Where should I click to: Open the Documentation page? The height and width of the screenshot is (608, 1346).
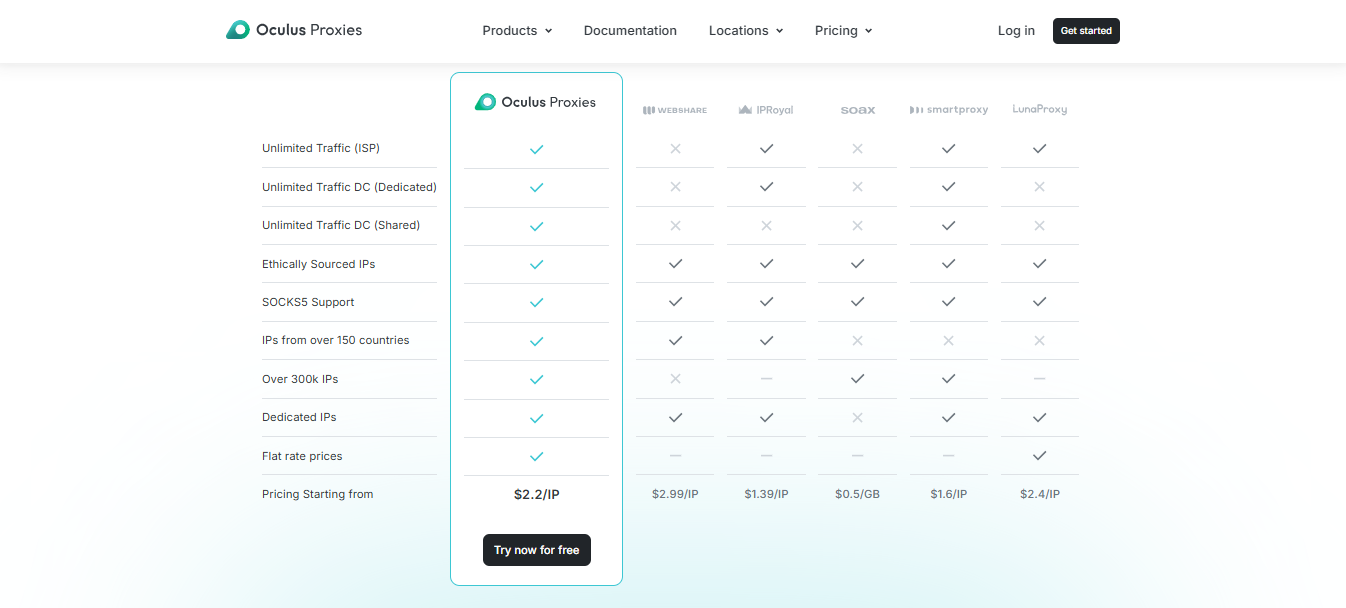630,31
